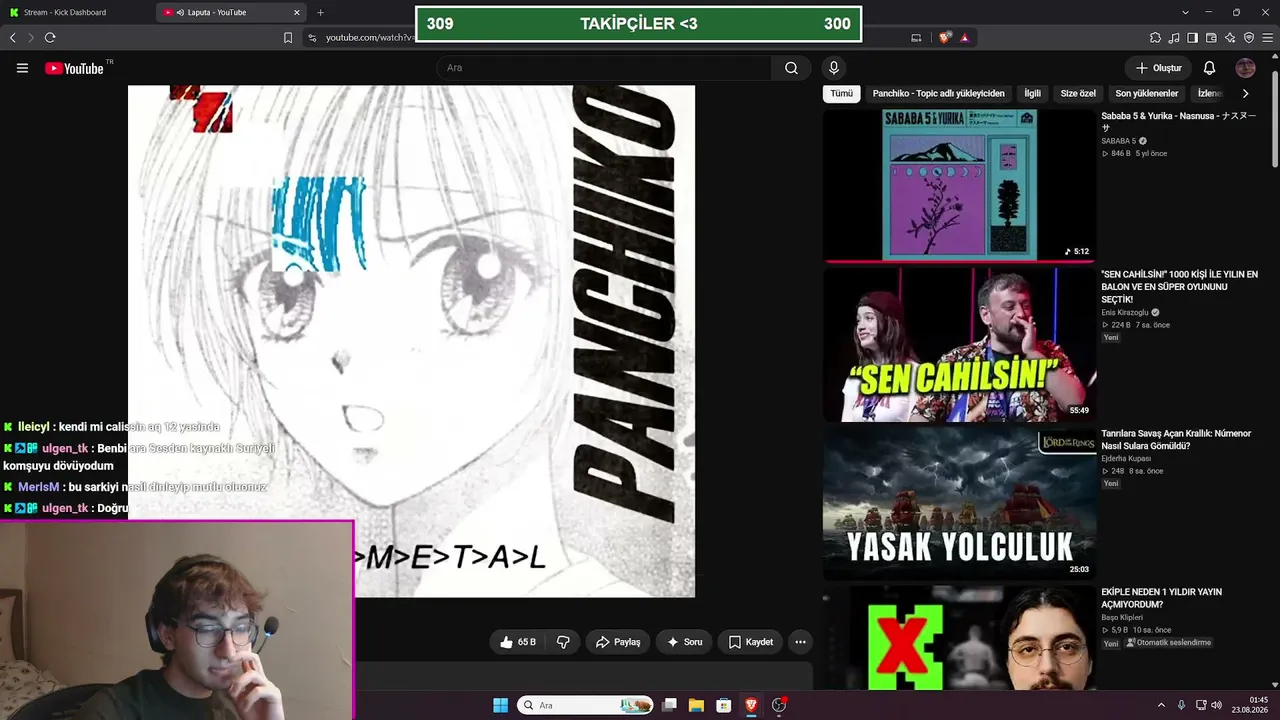The height and width of the screenshot is (720, 1280).
Task: Open Ejderha Kupası channel link
Action: [1127, 458]
